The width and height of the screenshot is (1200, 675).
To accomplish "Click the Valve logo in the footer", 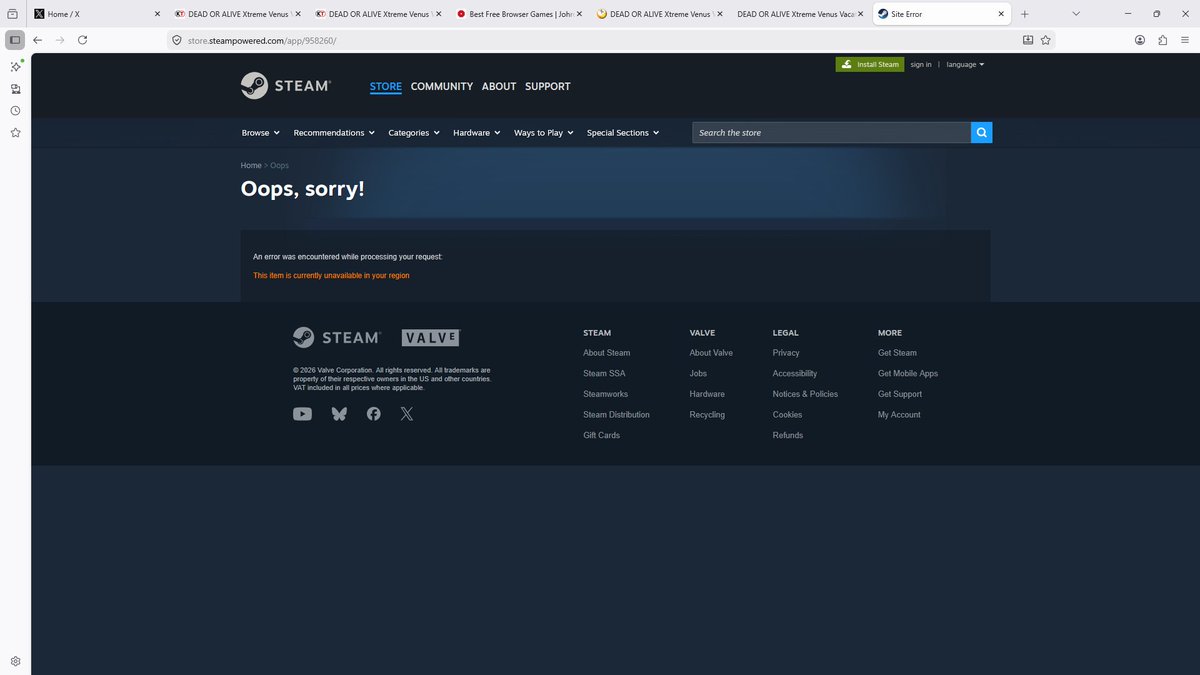I will pos(431,338).
